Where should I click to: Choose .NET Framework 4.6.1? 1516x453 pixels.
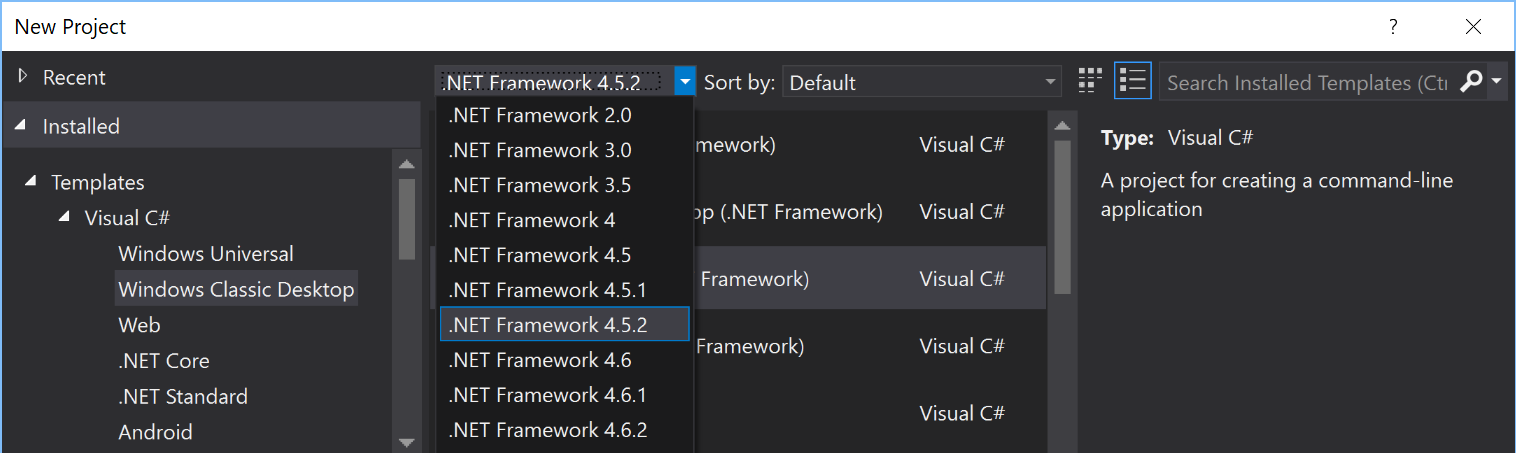click(565, 395)
